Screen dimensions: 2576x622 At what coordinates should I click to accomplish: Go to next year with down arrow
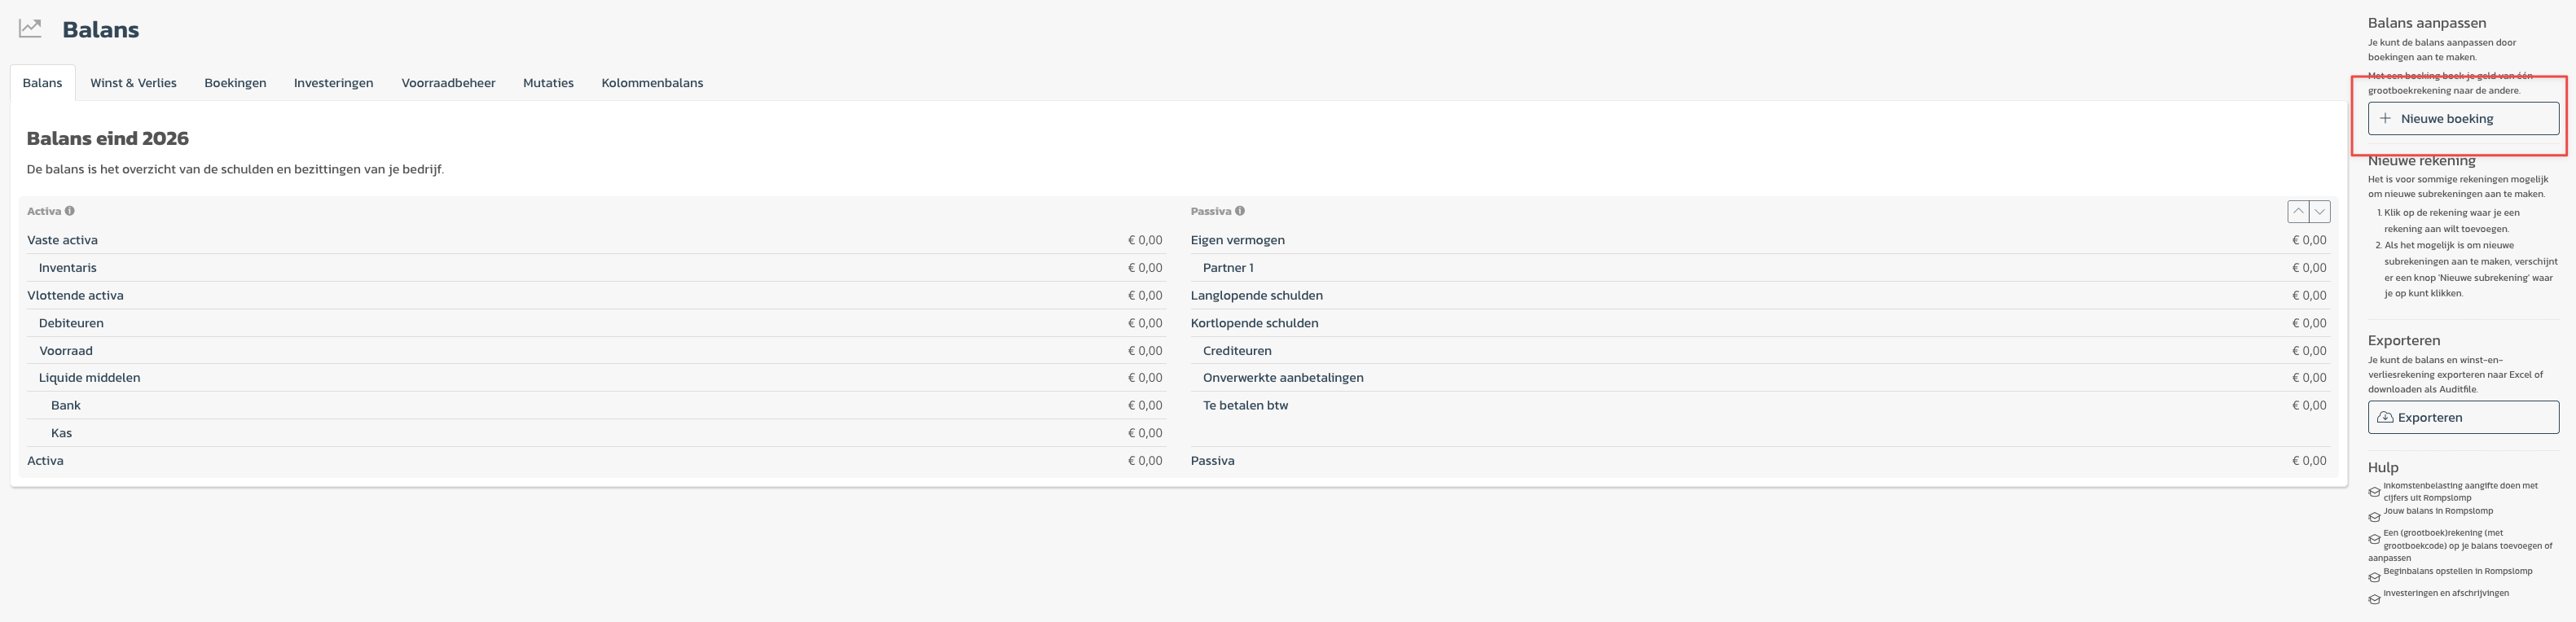click(x=2320, y=211)
